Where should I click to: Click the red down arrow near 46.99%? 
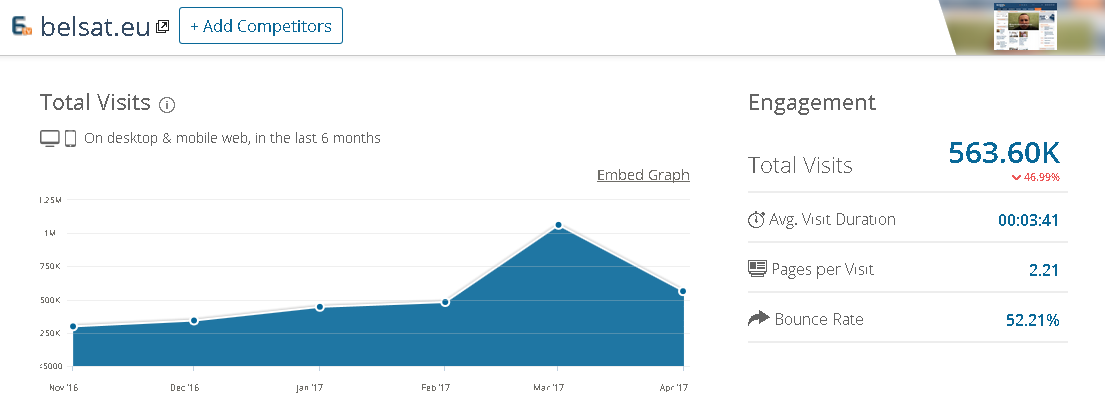point(1016,178)
